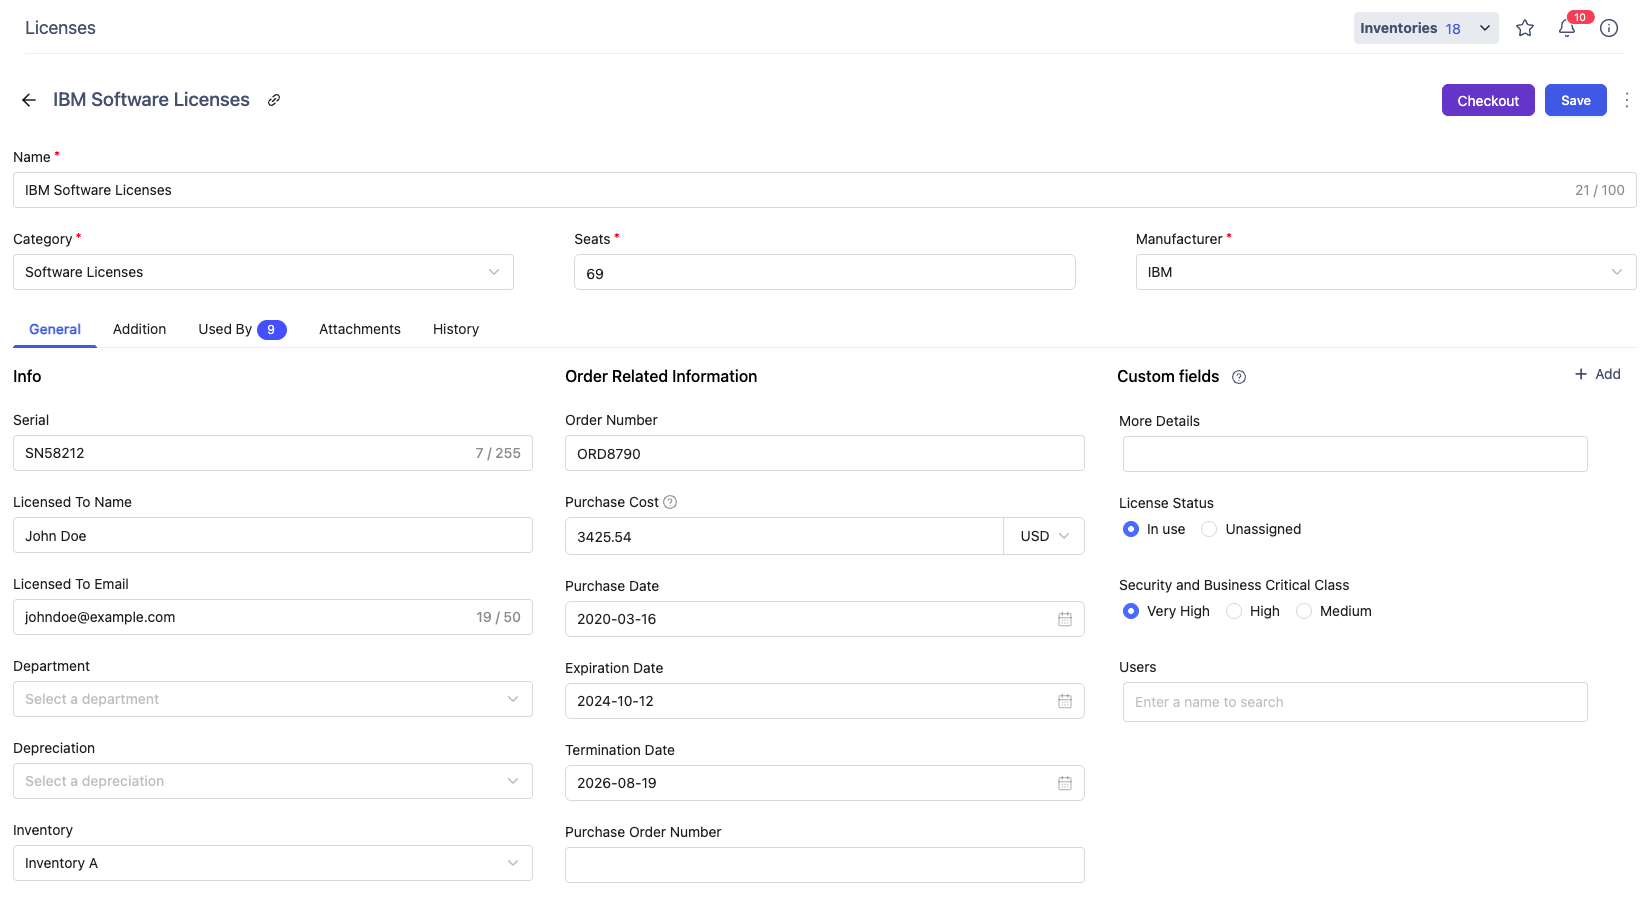The width and height of the screenshot is (1652, 904).
Task: Open the three-dot more options menu
Action: pyautogui.click(x=1627, y=100)
